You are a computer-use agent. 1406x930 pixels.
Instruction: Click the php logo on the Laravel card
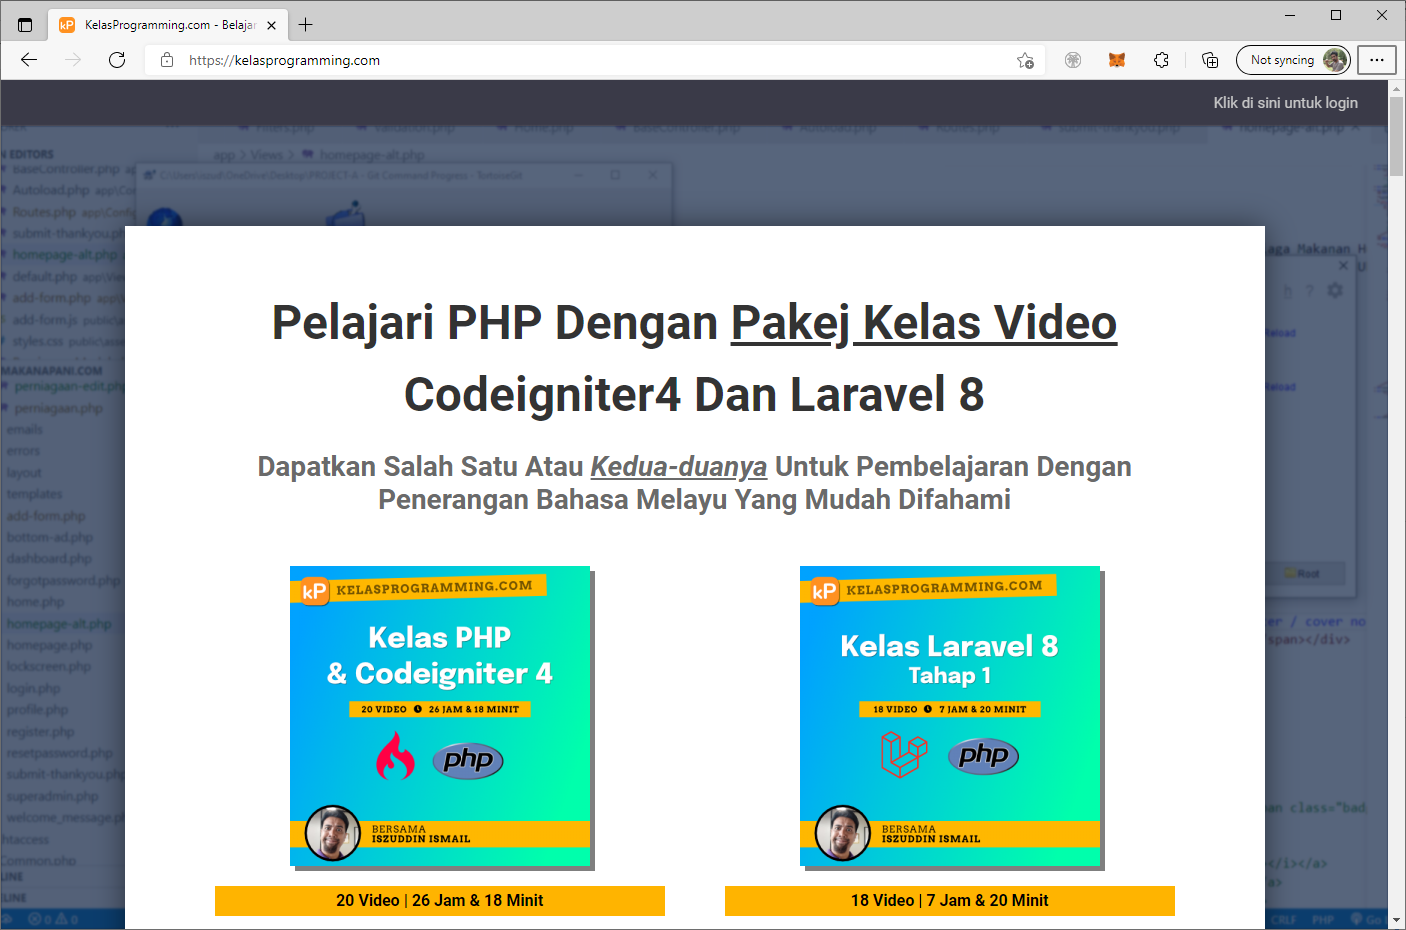click(984, 755)
